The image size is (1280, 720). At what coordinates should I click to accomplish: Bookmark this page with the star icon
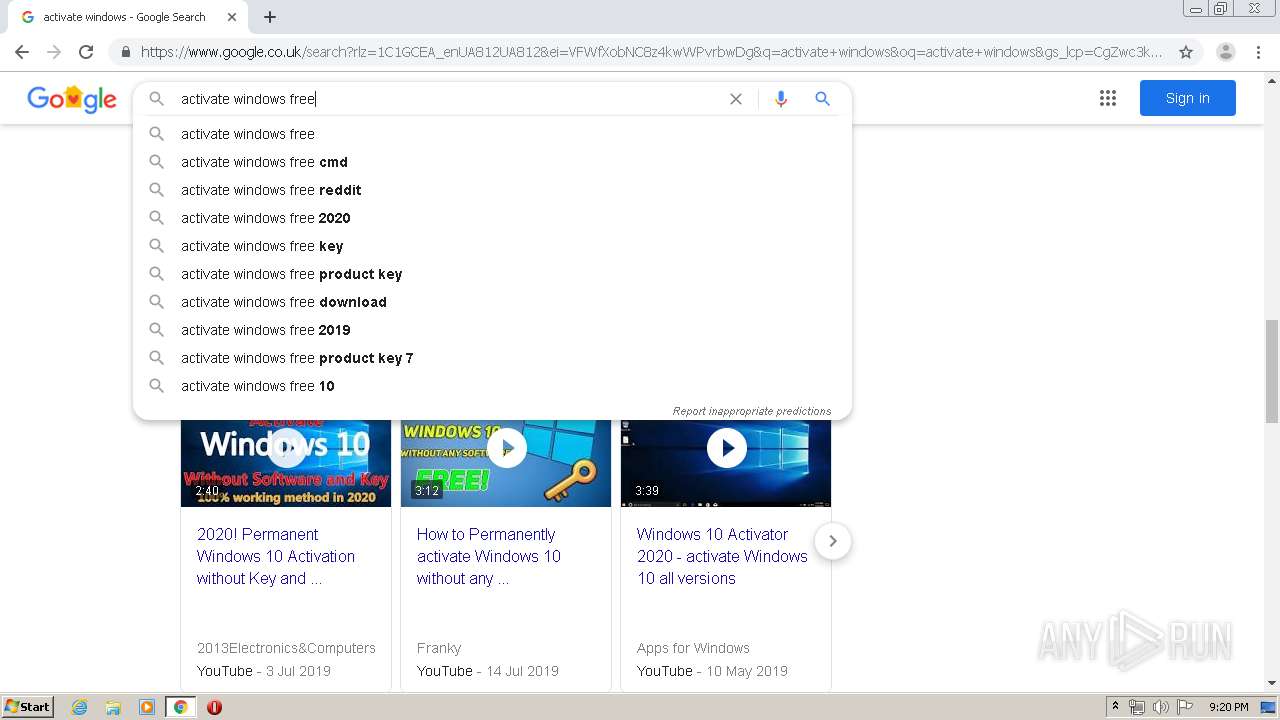click(1186, 52)
